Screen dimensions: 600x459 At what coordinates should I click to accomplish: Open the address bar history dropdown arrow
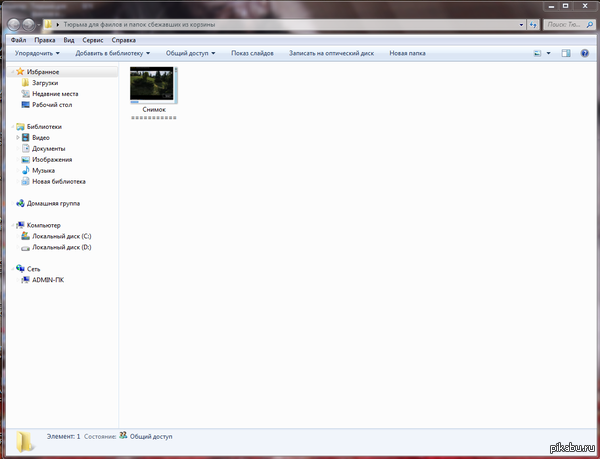pos(522,25)
